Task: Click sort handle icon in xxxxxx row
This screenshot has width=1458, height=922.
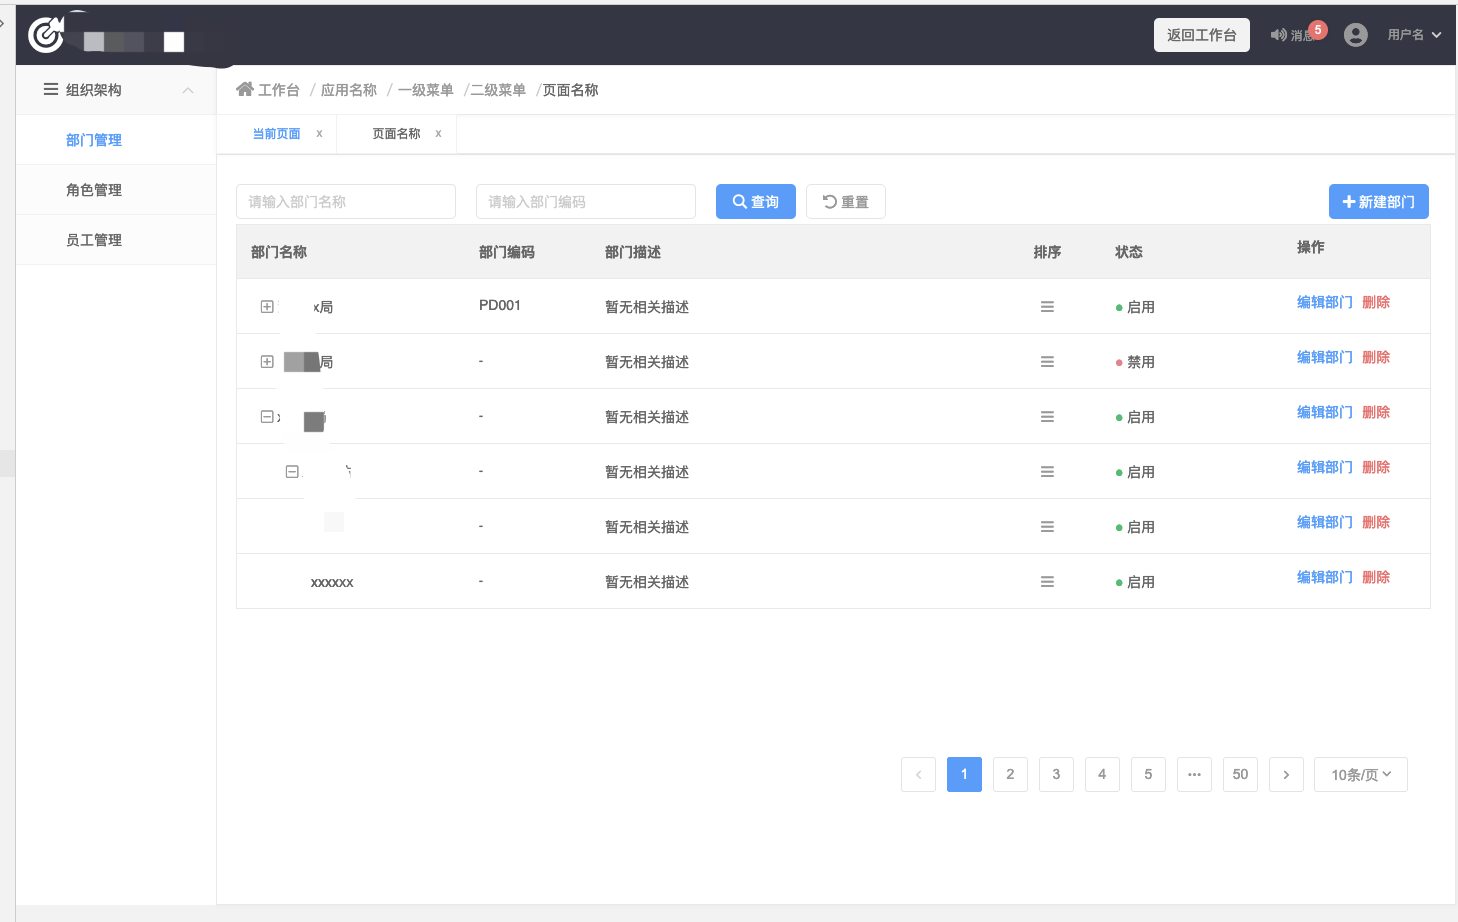Action: (1047, 582)
